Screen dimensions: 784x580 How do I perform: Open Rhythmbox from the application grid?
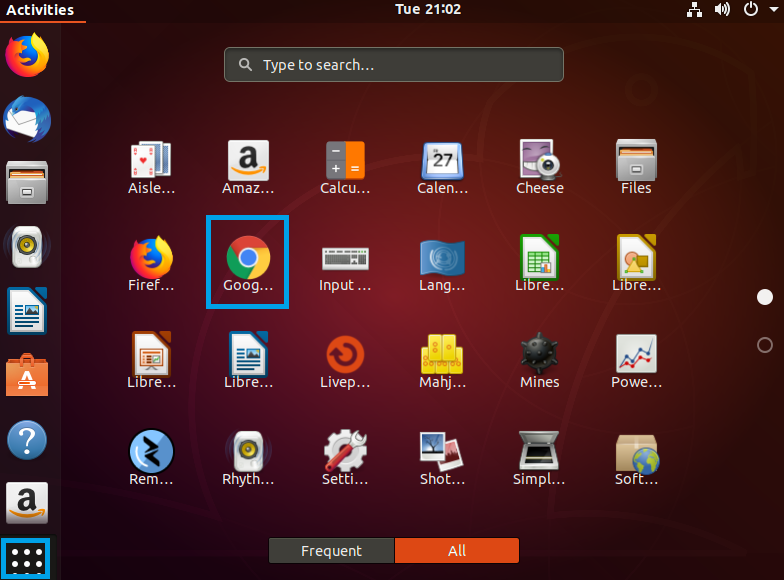pyautogui.click(x=248, y=458)
